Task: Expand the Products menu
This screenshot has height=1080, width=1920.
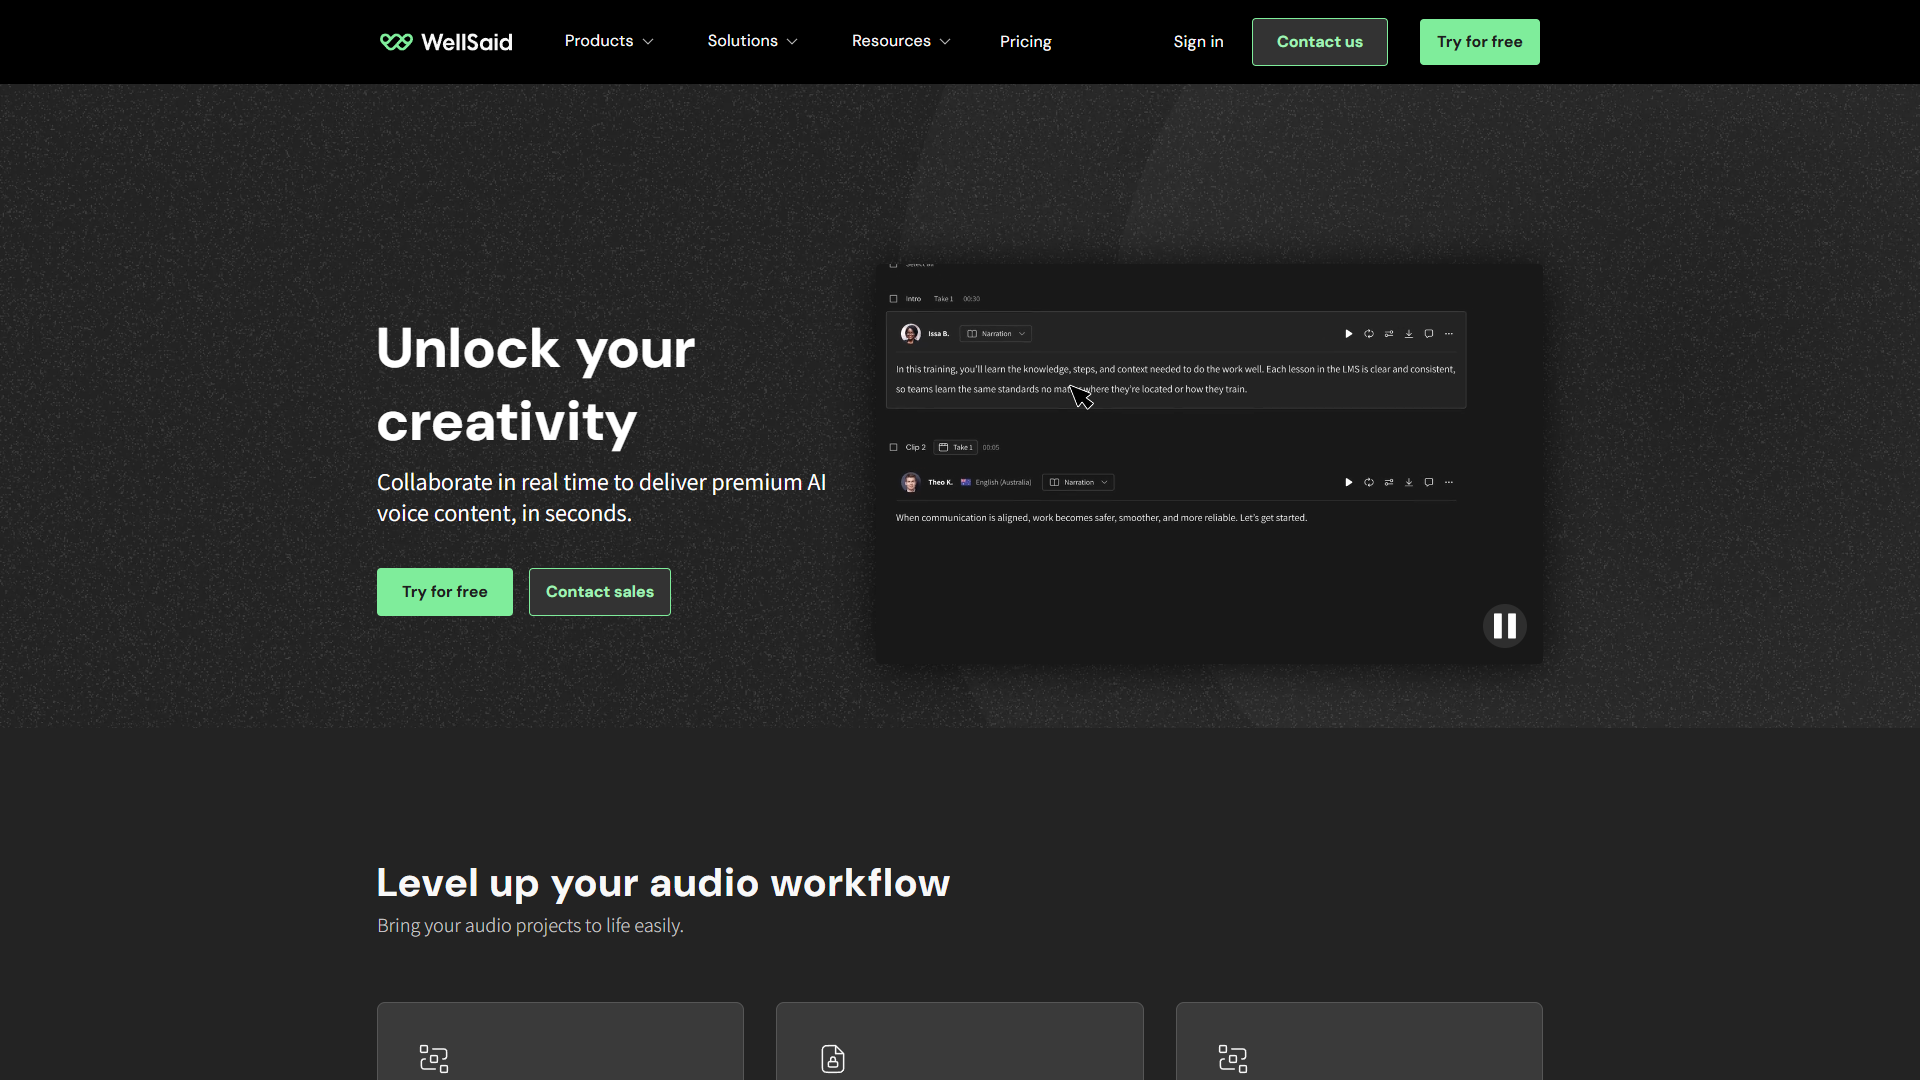Action: [x=608, y=41]
